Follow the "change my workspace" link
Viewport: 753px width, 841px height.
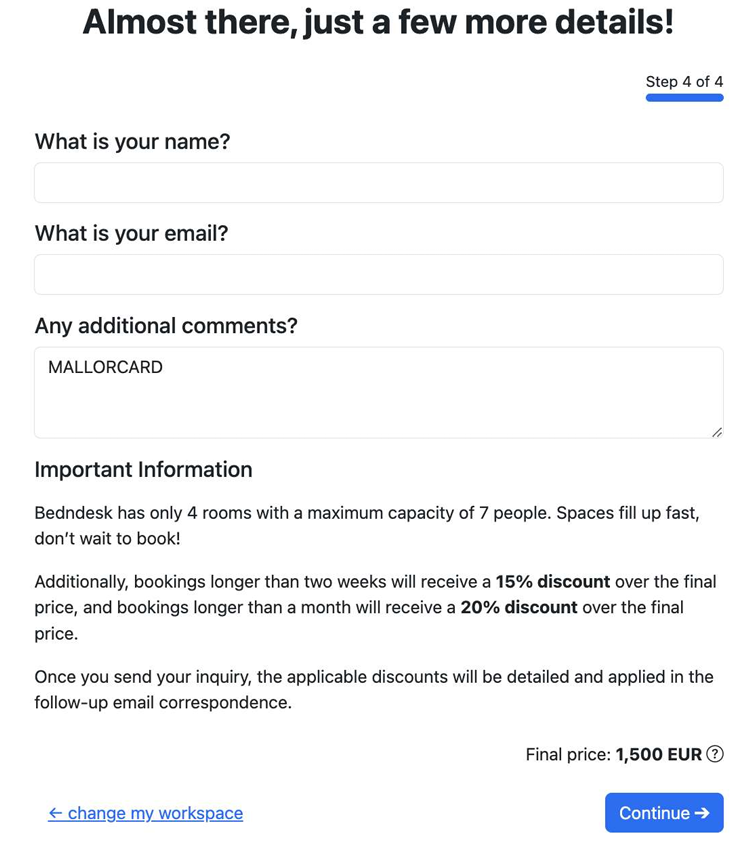(x=145, y=813)
